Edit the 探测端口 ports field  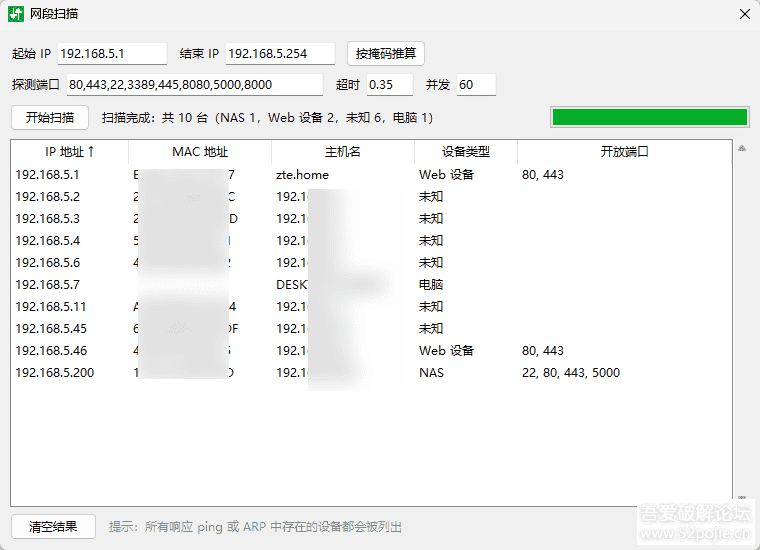pos(195,85)
